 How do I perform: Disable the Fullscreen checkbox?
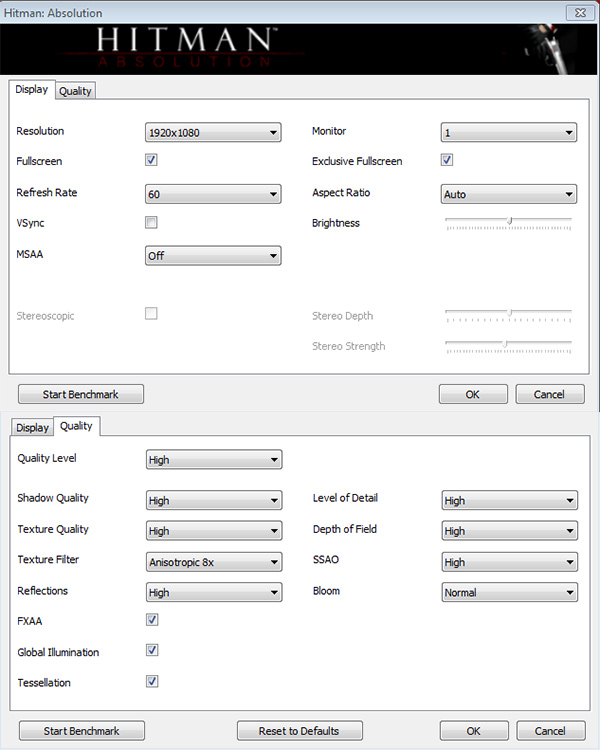pos(151,160)
